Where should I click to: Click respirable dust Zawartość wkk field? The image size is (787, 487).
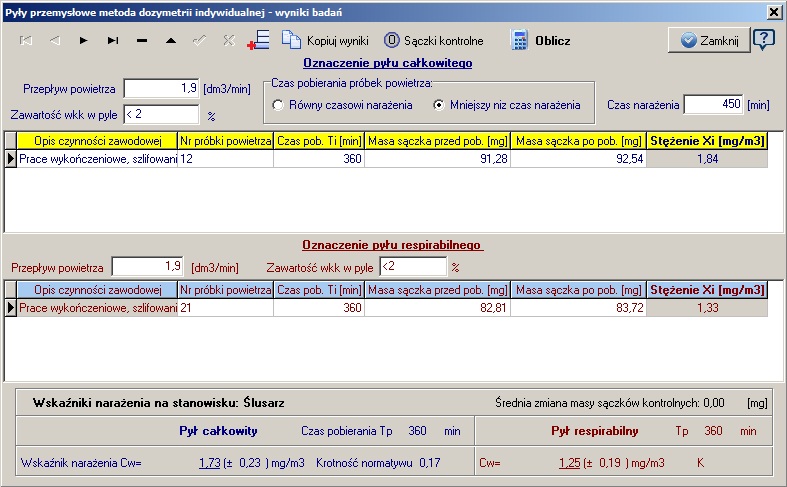pos(413,267)
